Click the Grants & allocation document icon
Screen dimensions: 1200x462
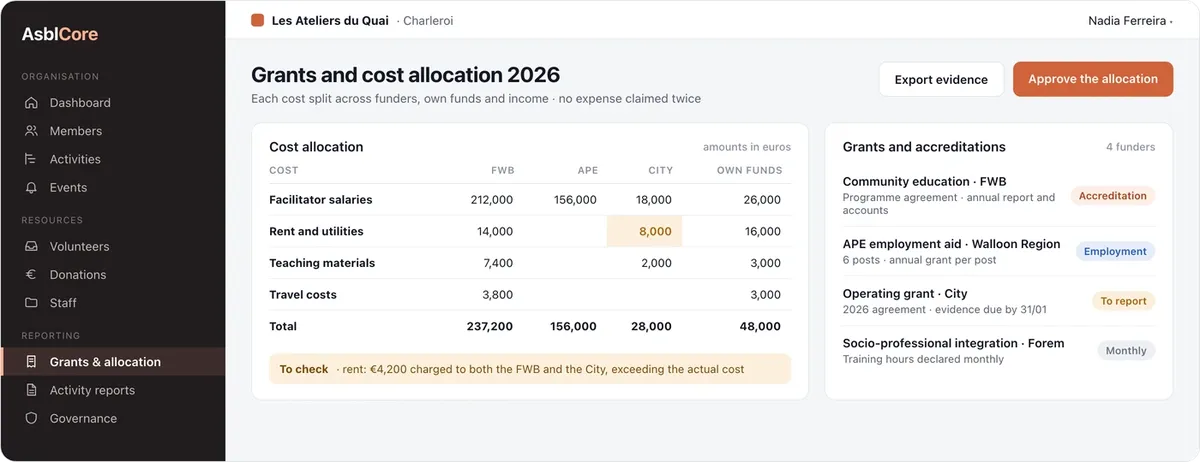pos(31,362)
